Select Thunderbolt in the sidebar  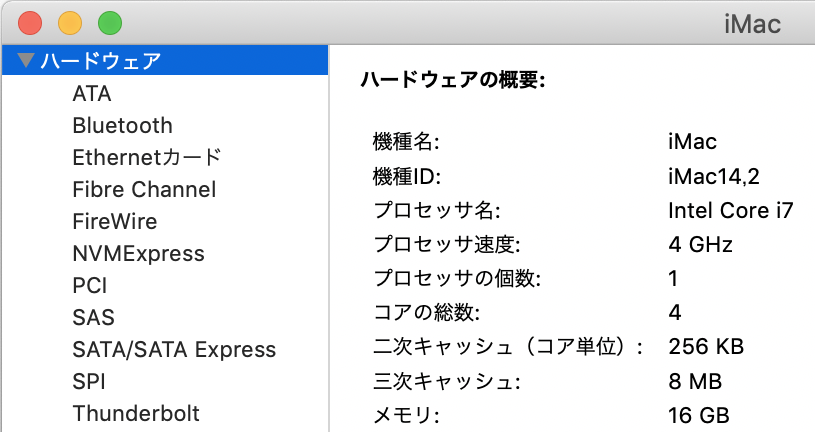pos(136,414)
